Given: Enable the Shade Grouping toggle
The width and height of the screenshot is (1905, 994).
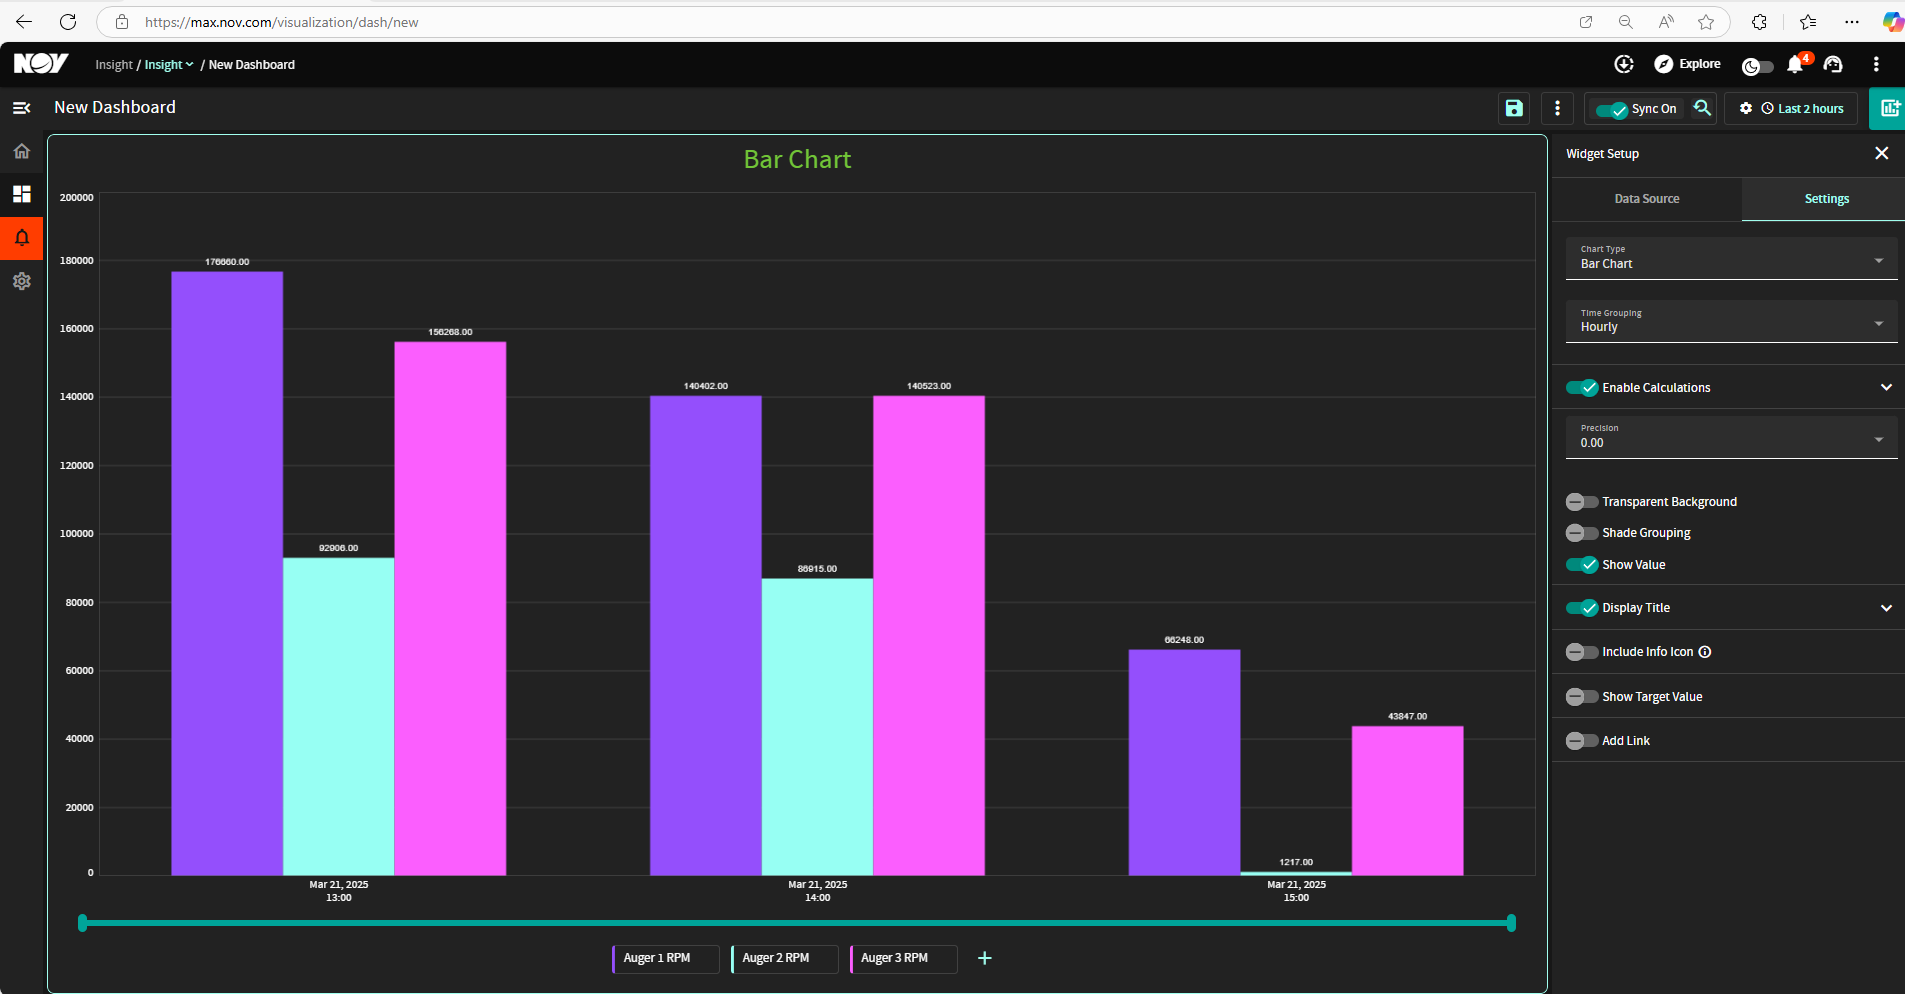Looking at the screenshot, I should point(1582,533).
